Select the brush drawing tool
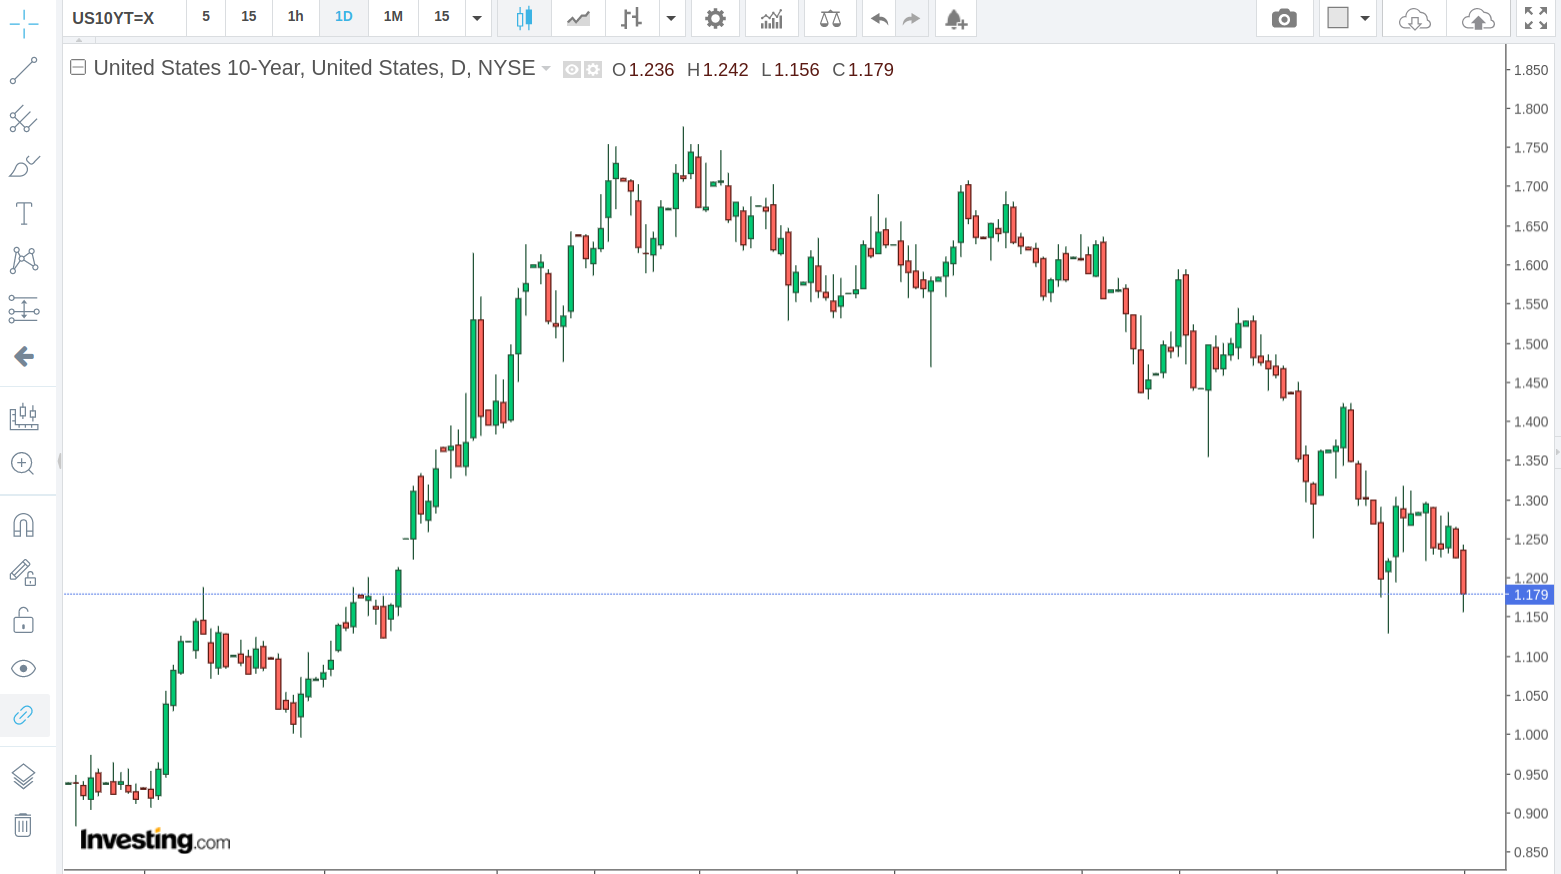This screenshot has height=874, width=1561. point(24,166)
